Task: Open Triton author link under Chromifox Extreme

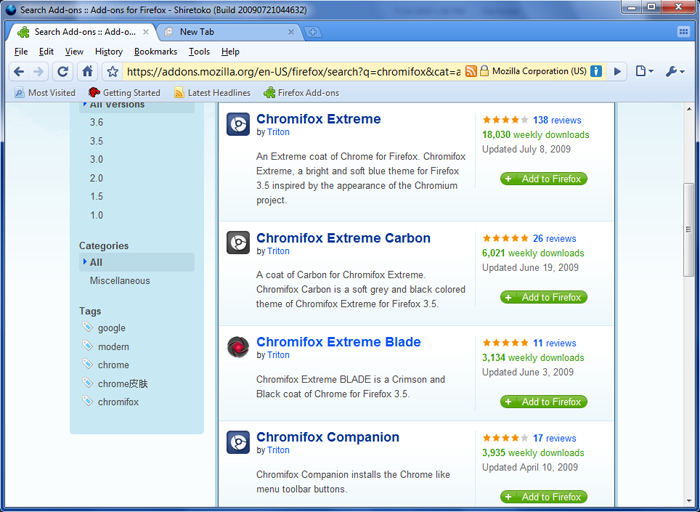Action: (x=278, y=132)
